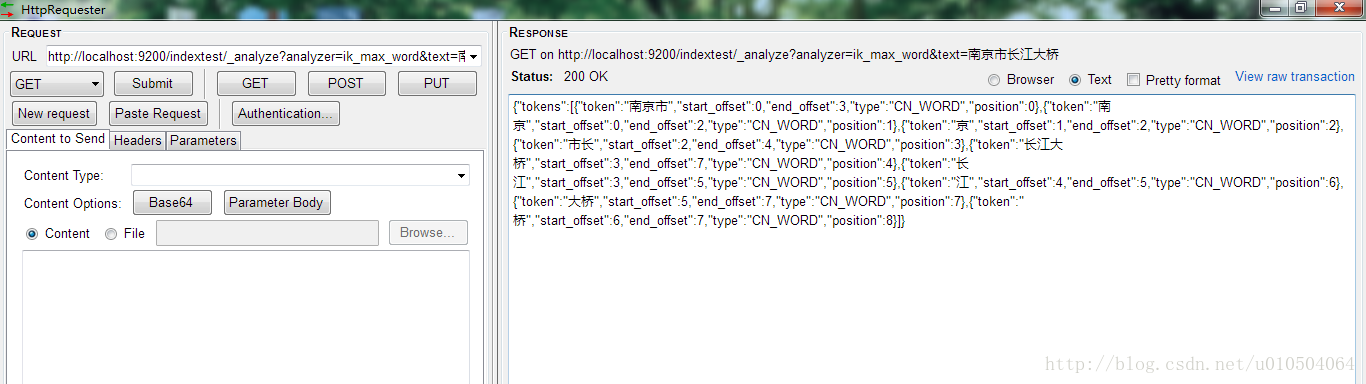The image size is (1366, 384).
Task: Minimize the HttpRequester window
Action: pos(1274,7)
